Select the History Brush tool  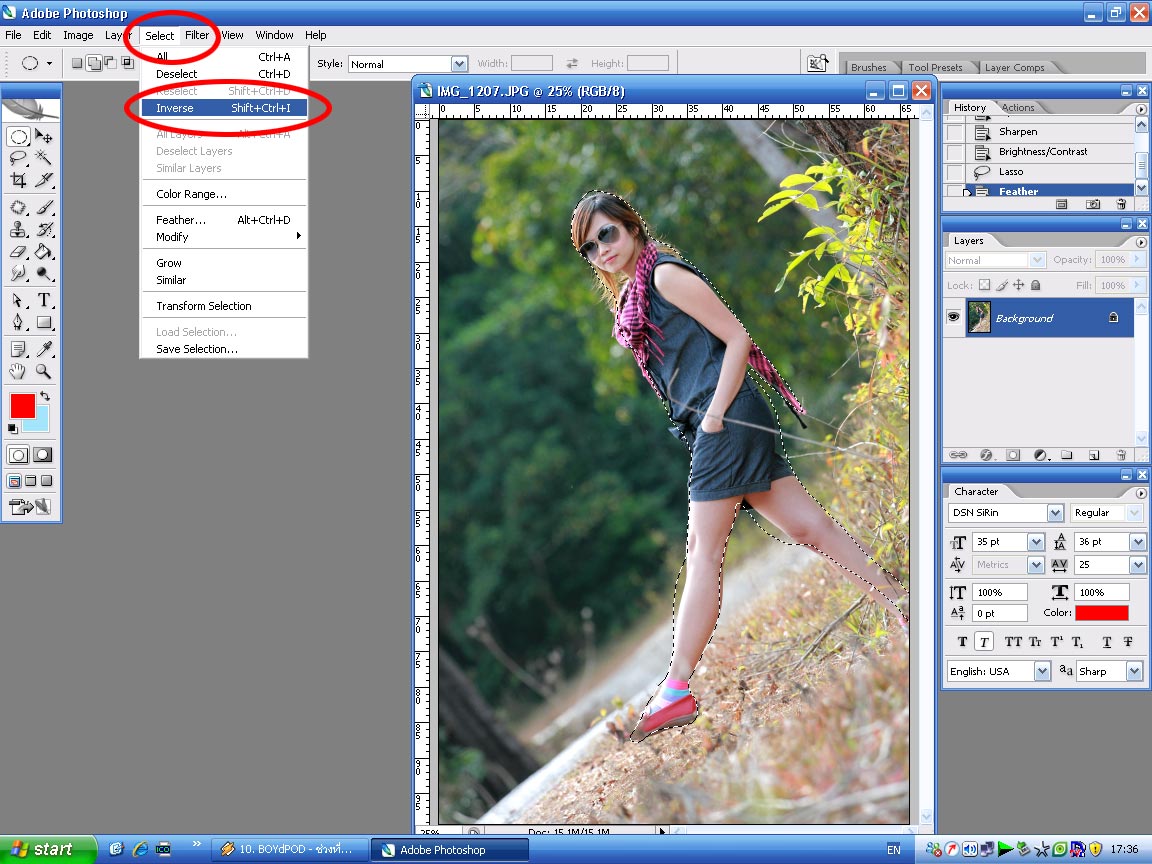(x=43, y=229)
